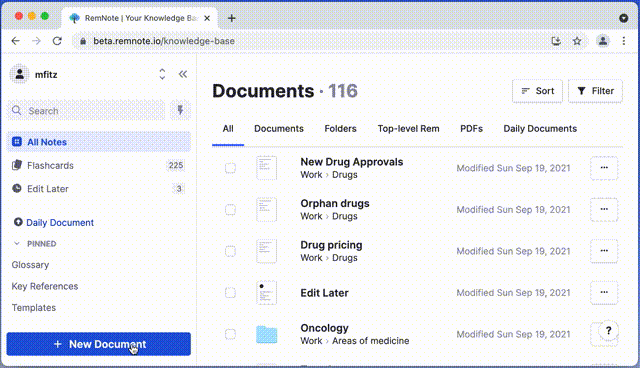
Task: Open the Oncology folder title
Action: (x=324, y=328)
